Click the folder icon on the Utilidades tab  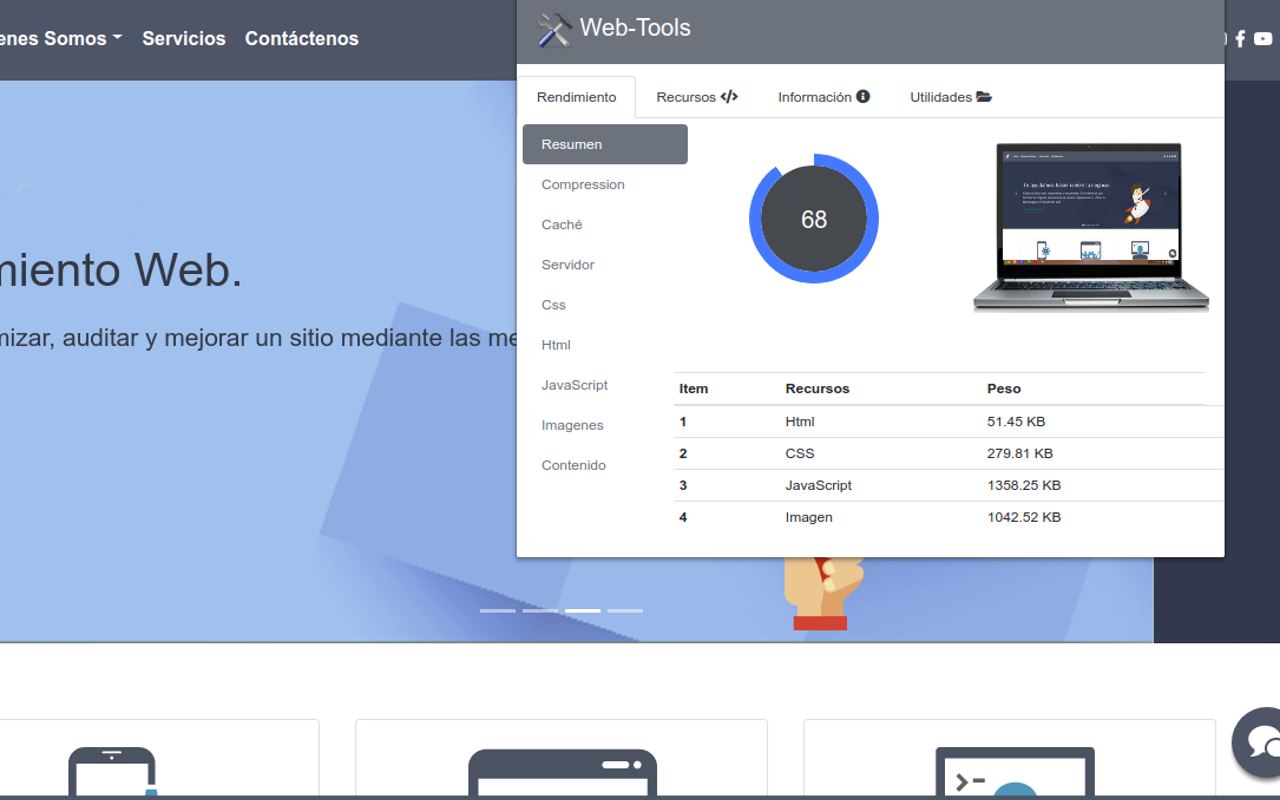coord(984,97)
